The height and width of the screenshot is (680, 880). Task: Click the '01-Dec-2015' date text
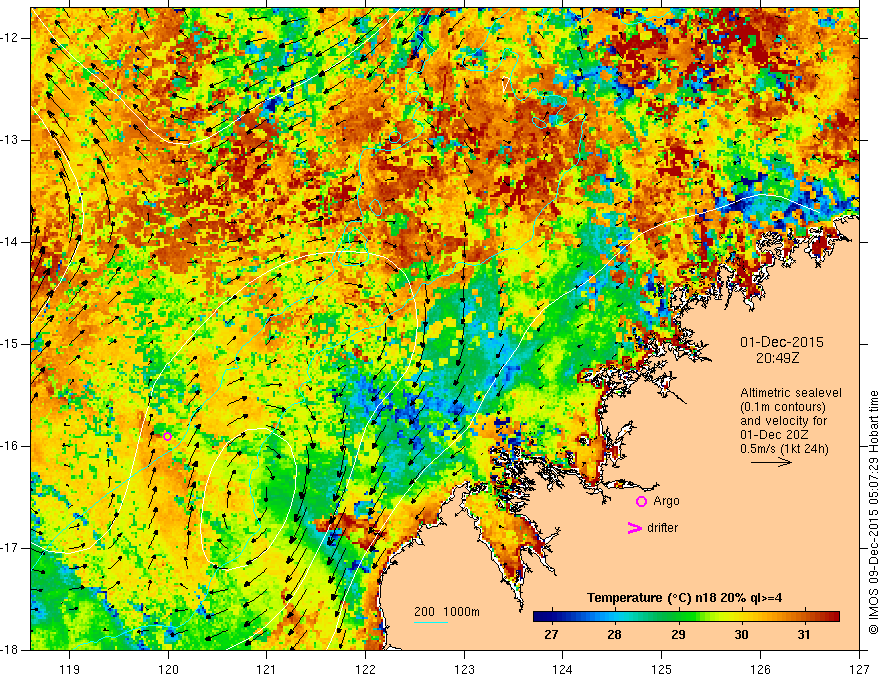(x=782, y=342)
